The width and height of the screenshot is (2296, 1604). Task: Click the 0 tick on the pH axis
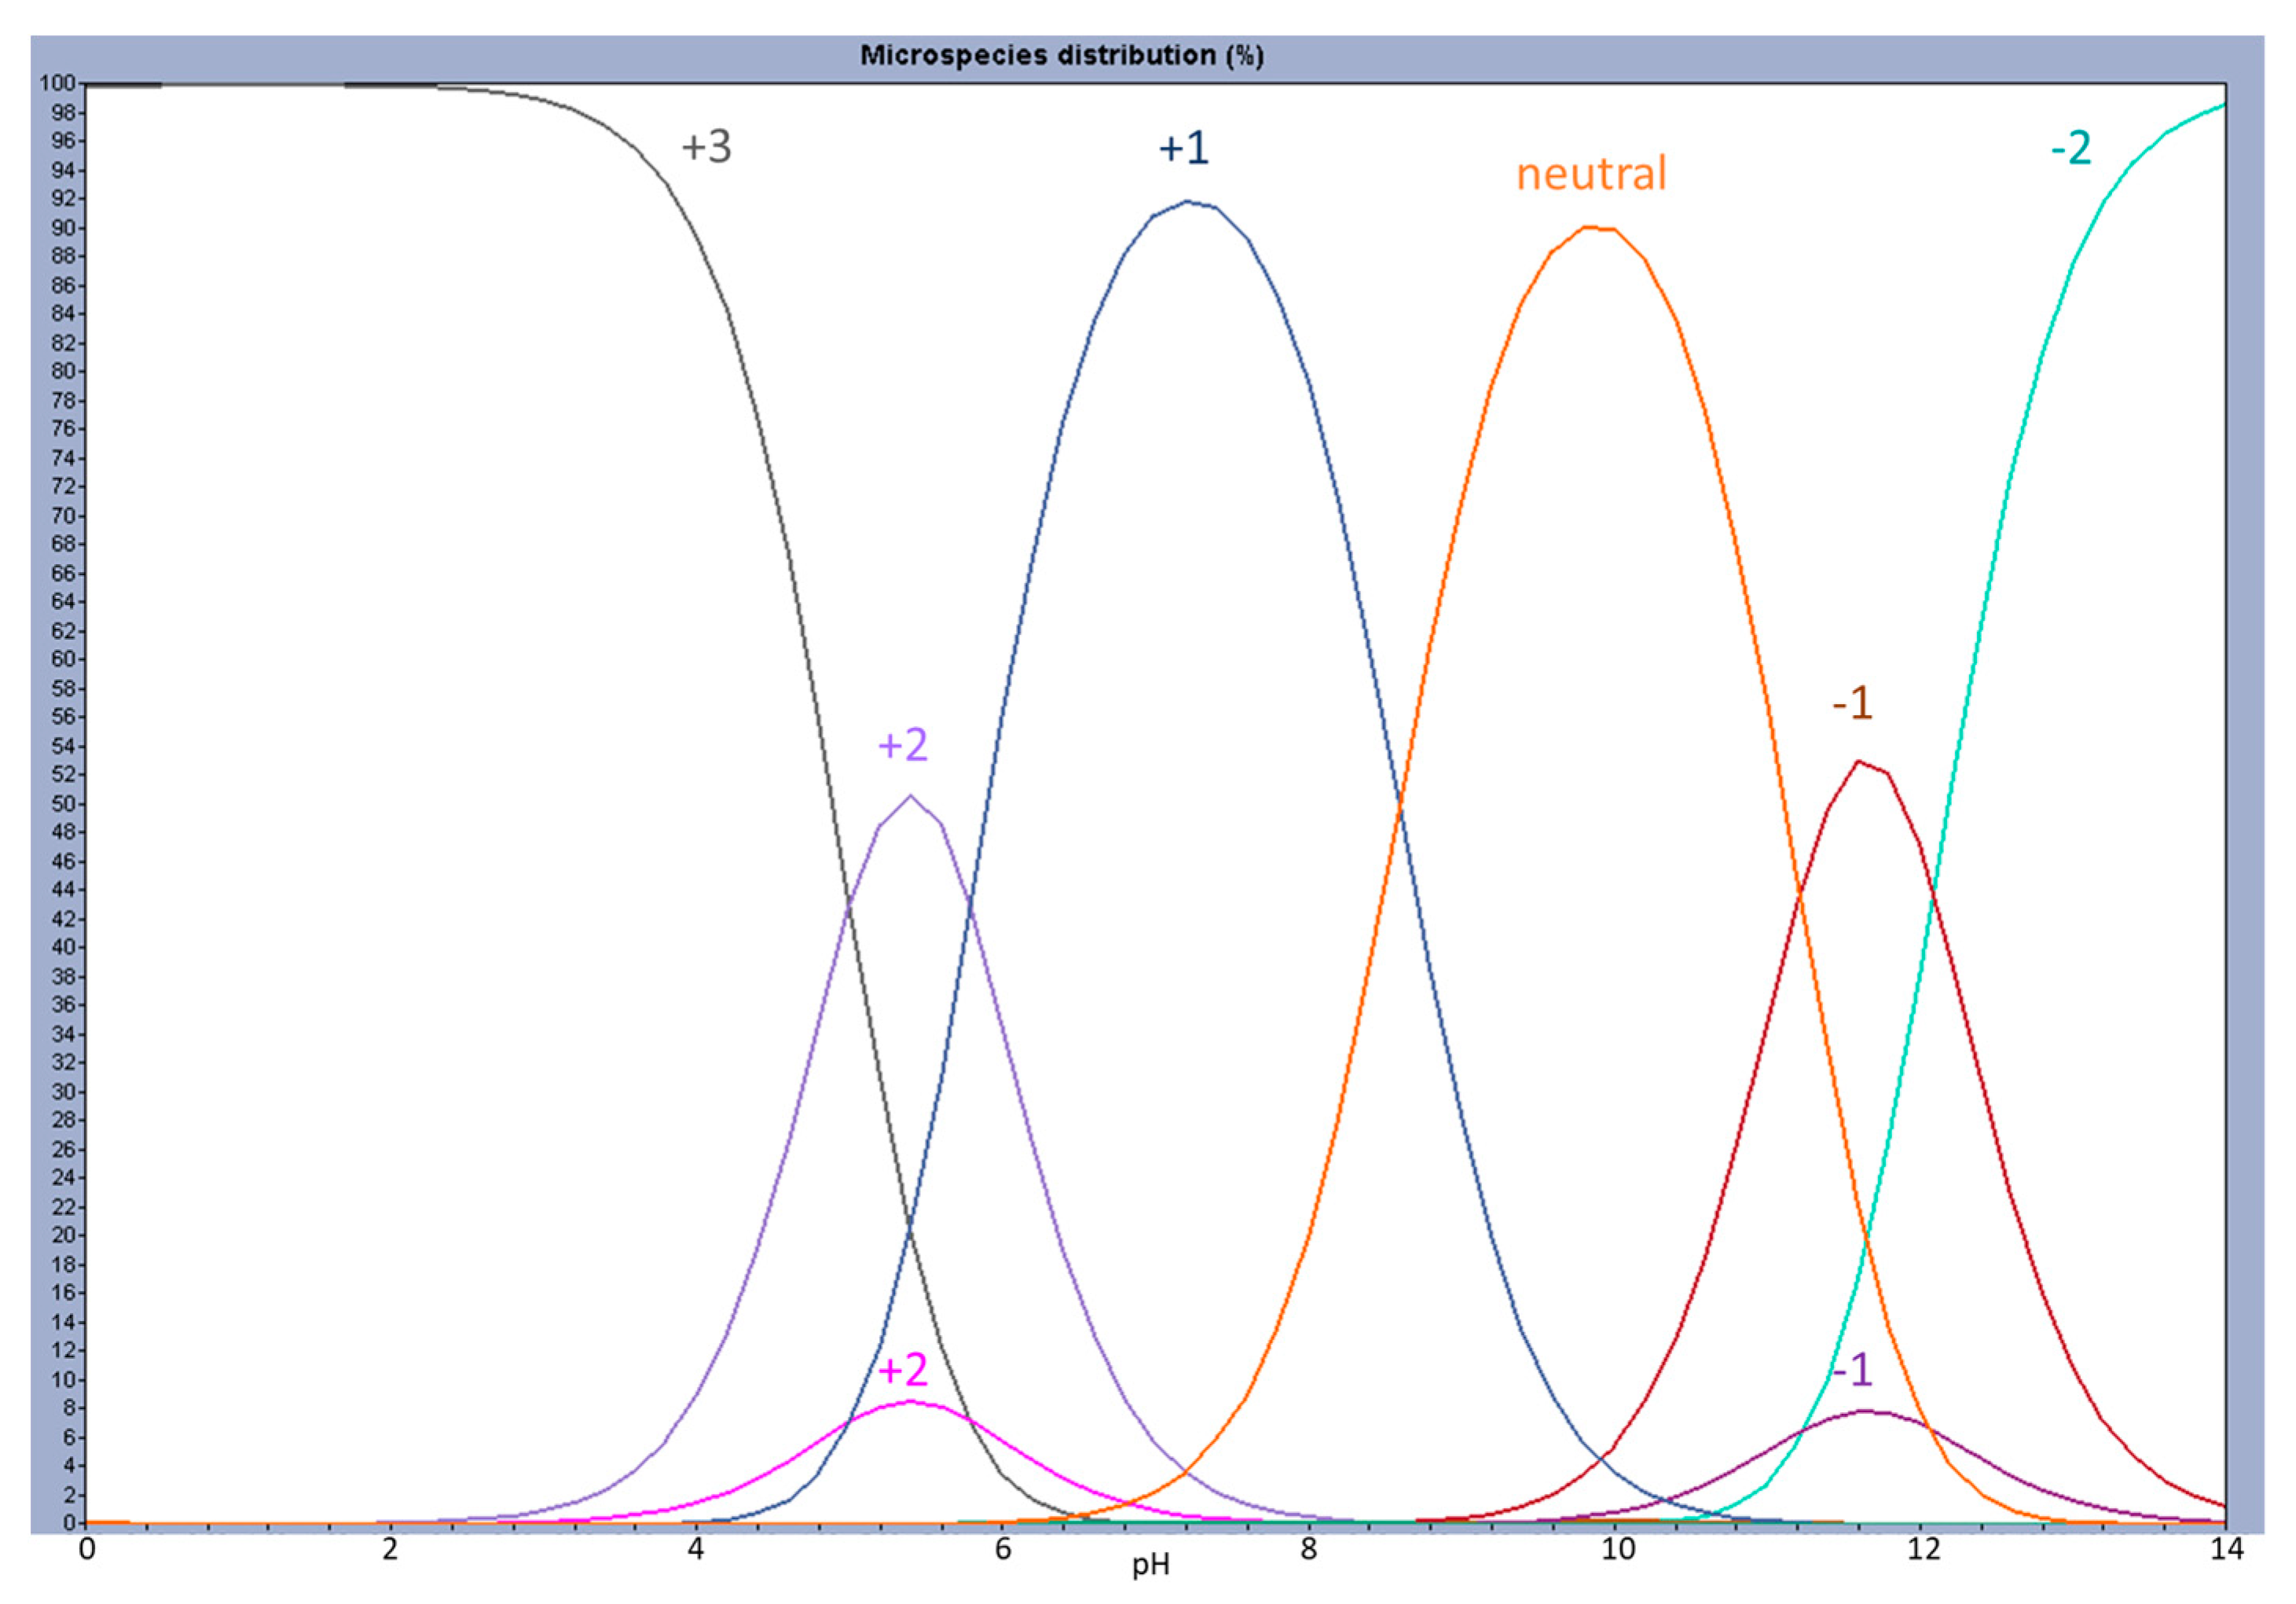coord(87,1549)
